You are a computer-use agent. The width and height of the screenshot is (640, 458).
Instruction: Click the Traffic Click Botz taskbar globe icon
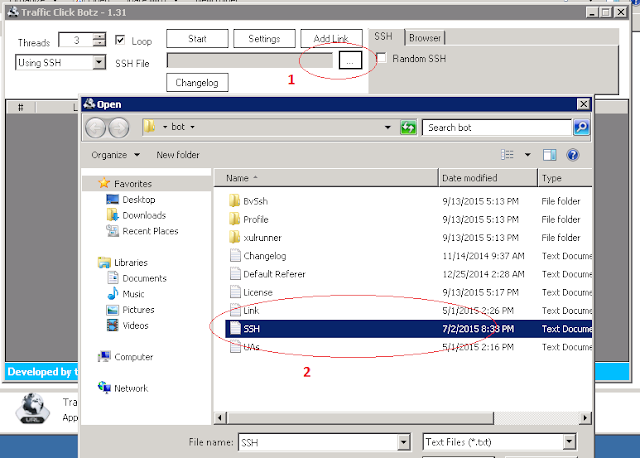[x=32, y=408]
